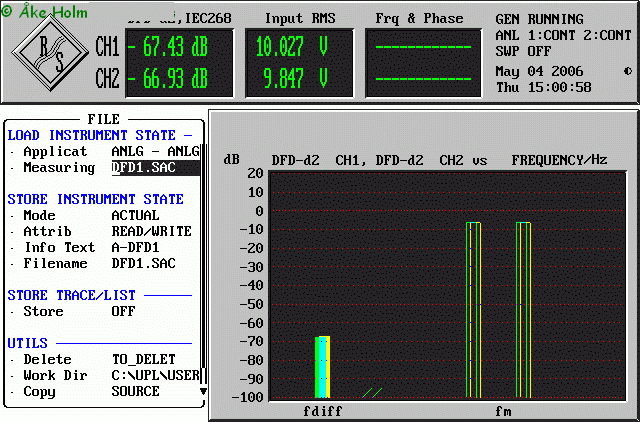Click the UTILS section heading
The height and width of the screenshot is (422, 640).
[27, 343]
